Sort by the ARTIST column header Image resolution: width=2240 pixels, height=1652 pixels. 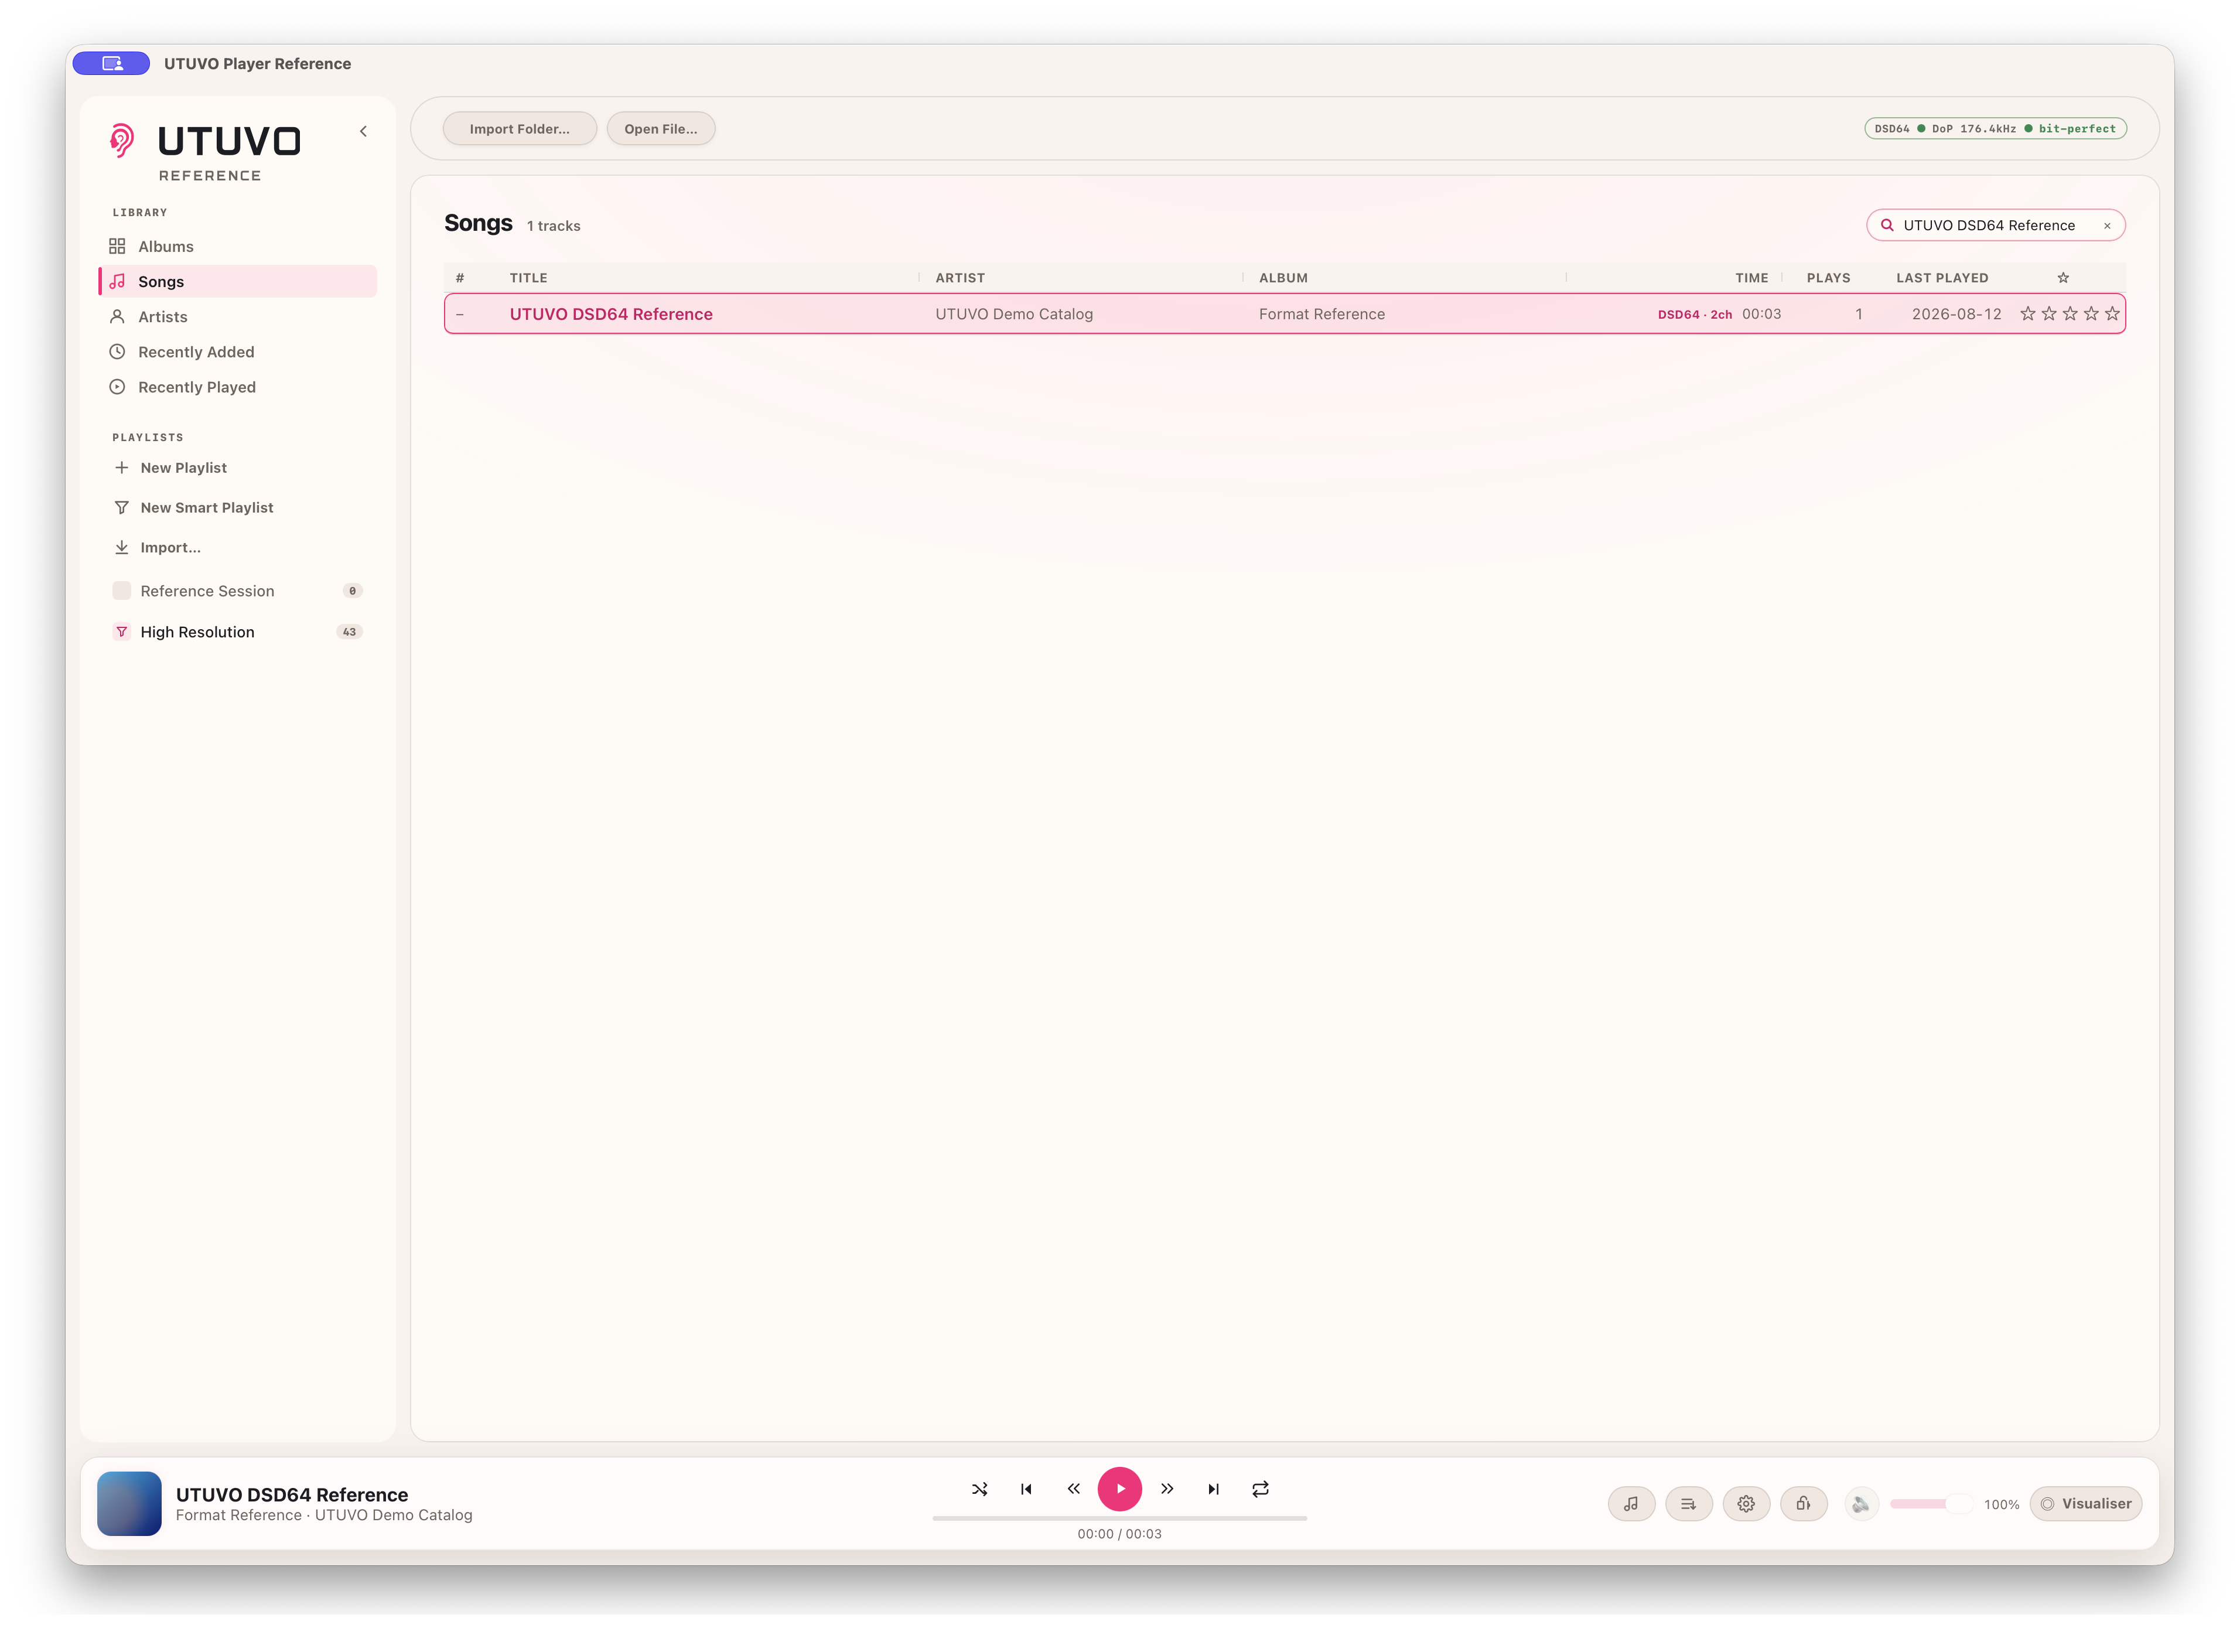[960, 278]
